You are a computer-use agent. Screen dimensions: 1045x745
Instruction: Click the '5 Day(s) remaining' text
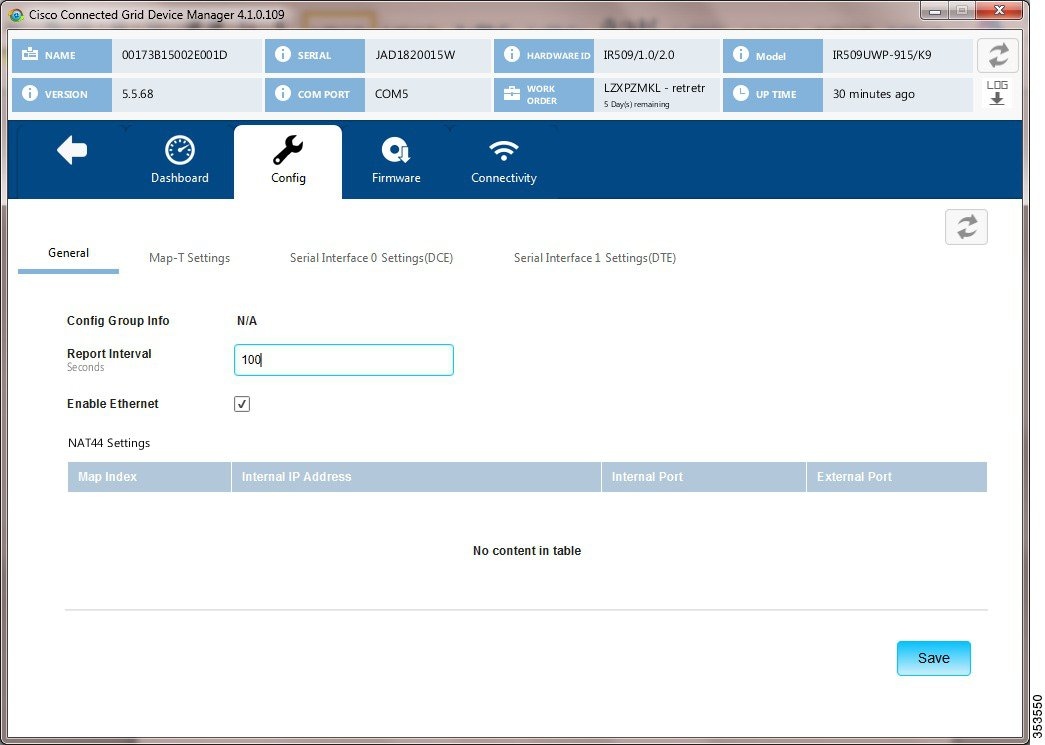[x=636, y=105]
